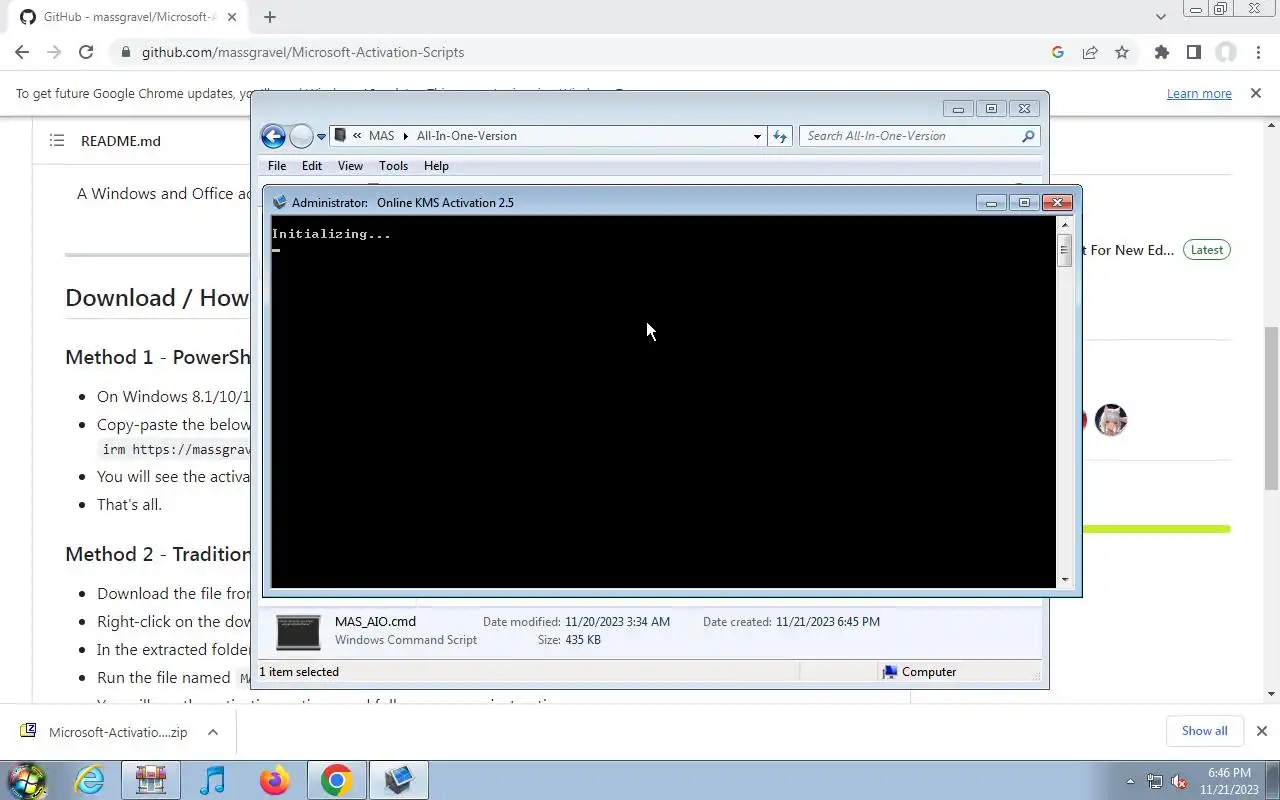
Task: Click the Google icon in the address bar
Action: (x=1058, y=52)
